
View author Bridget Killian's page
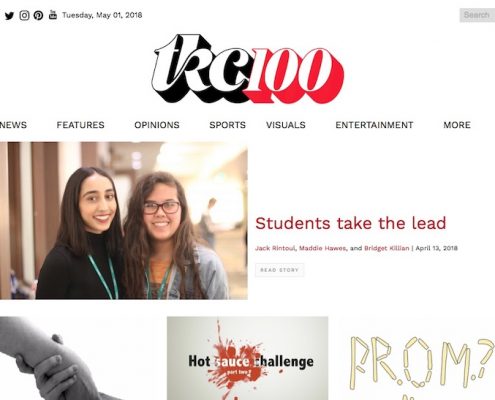pyautogui.click(x=387, y=248)
